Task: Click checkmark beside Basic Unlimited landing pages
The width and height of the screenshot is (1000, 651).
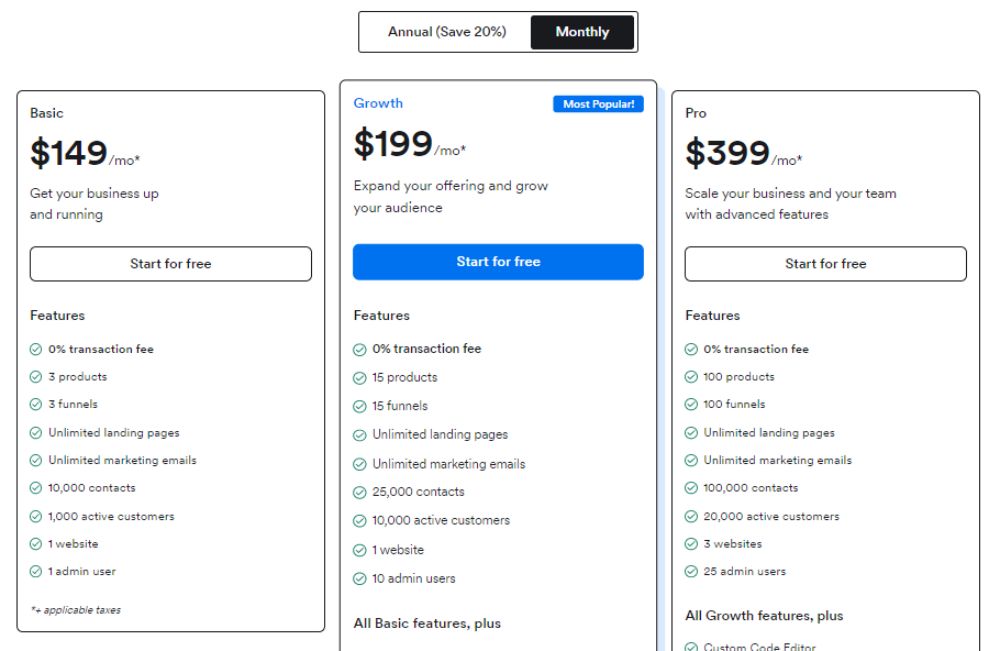Action: click(x=36, y=433)
